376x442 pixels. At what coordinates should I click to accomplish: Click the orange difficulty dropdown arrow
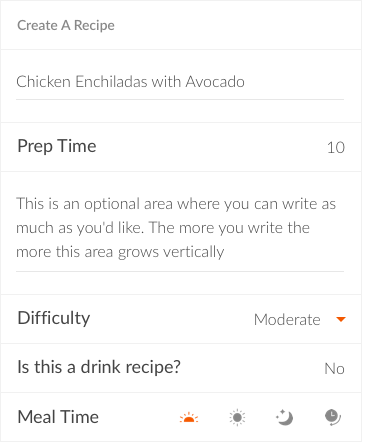[x=341, y=319]
